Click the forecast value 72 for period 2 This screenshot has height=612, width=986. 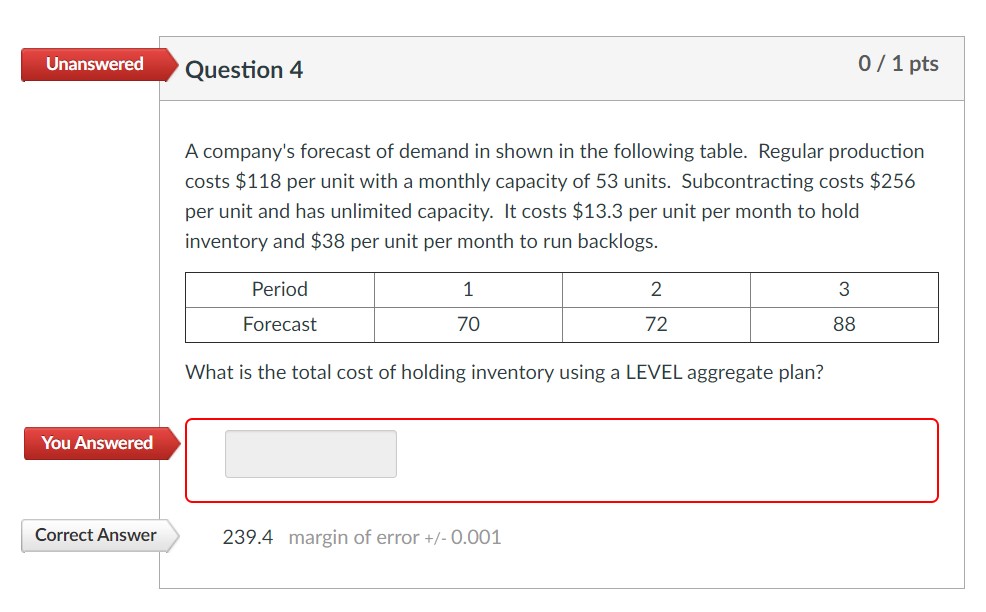click(x=656, y=323)
